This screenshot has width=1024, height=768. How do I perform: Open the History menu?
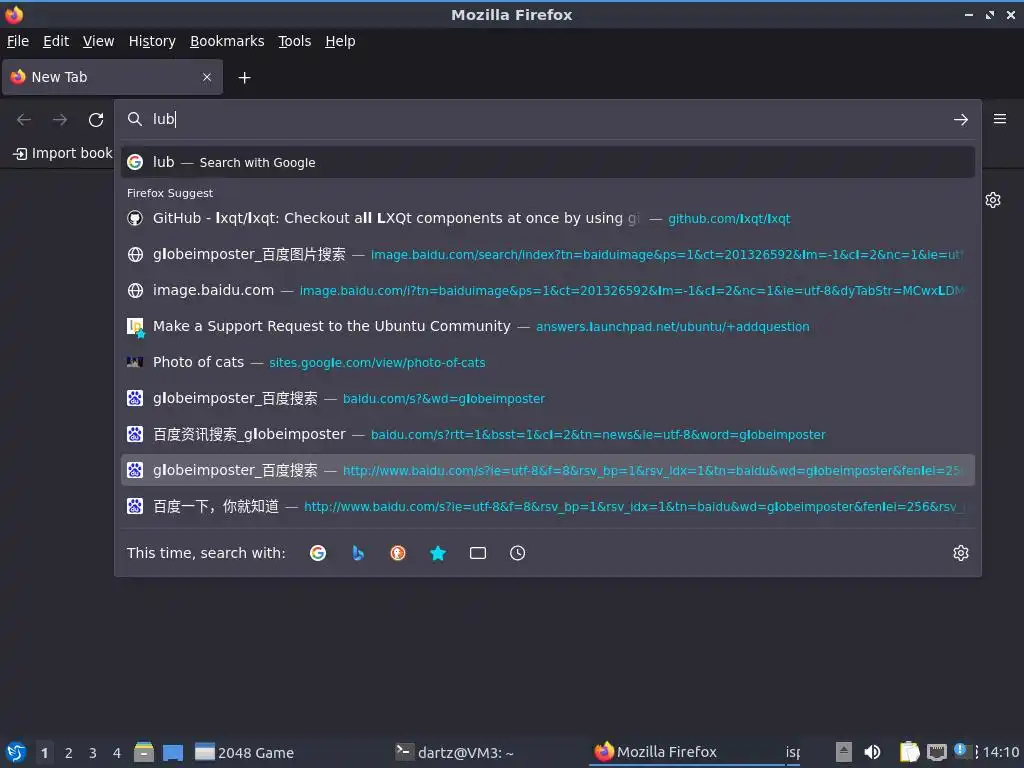click(152, 41)
